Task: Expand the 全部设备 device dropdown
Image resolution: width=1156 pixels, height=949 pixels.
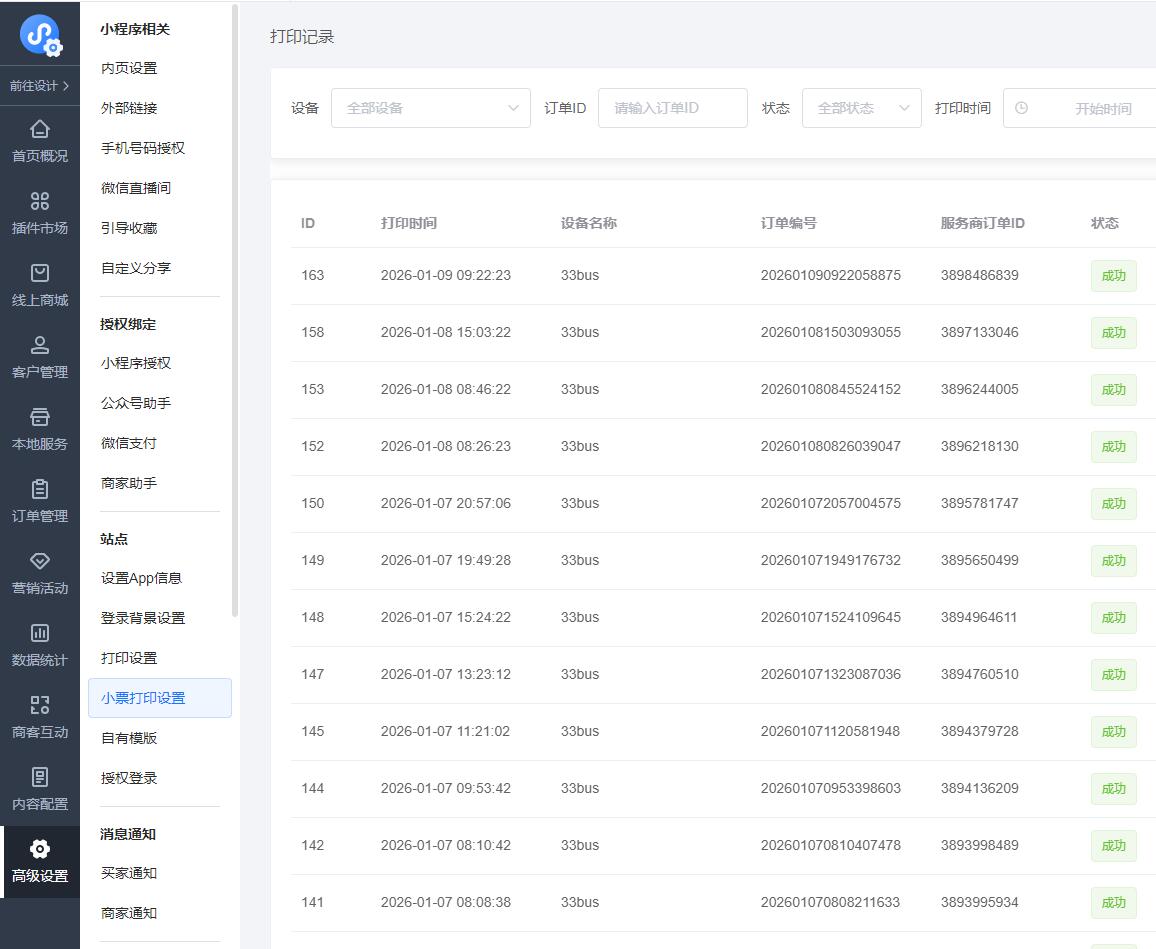Action: coord(430,108)
